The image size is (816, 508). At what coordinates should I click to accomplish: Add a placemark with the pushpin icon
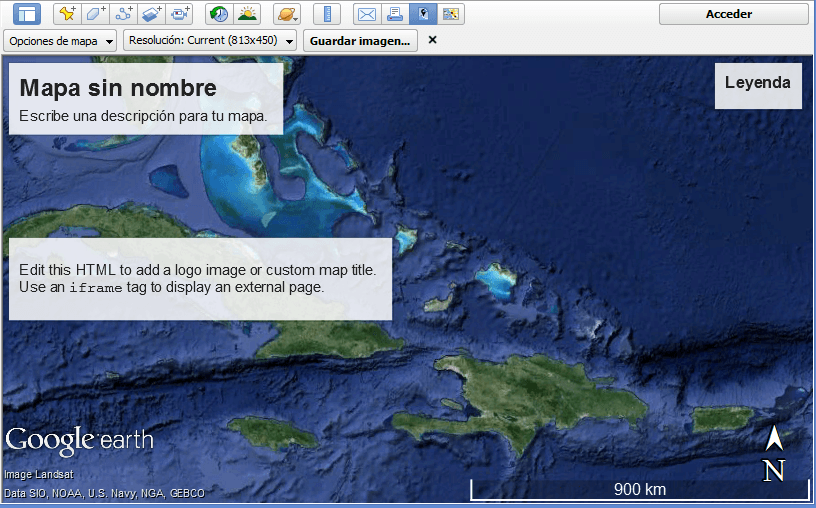pos(66,14)
